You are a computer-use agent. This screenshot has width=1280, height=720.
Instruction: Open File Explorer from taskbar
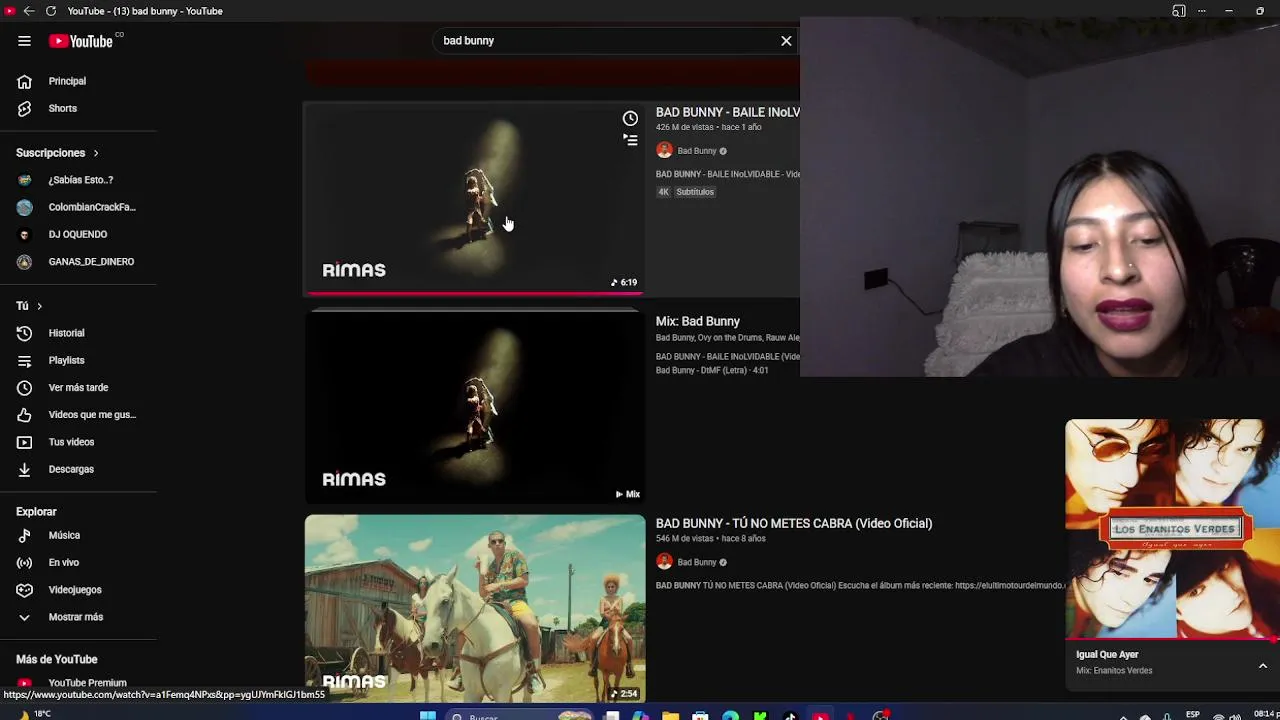coord(670,716)
